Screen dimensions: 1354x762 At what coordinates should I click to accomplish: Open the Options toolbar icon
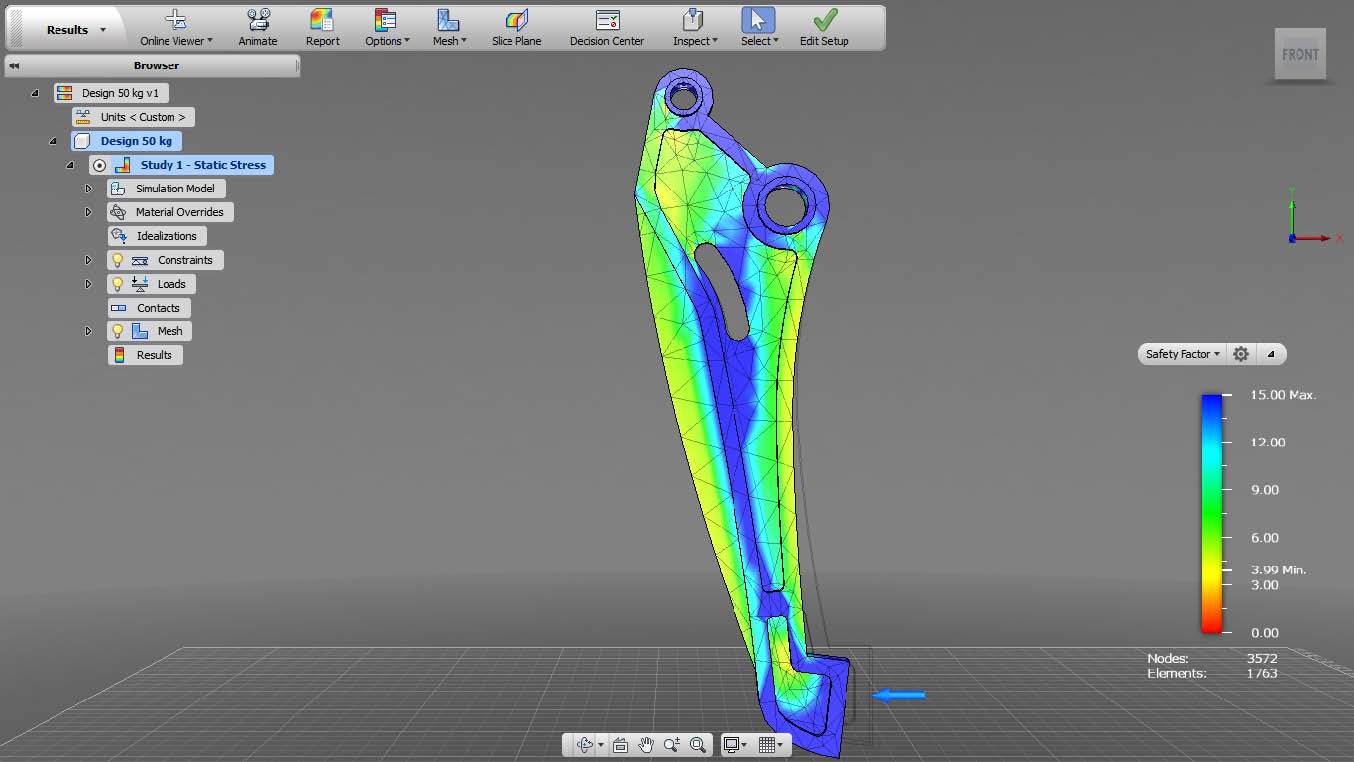point(385,20)
